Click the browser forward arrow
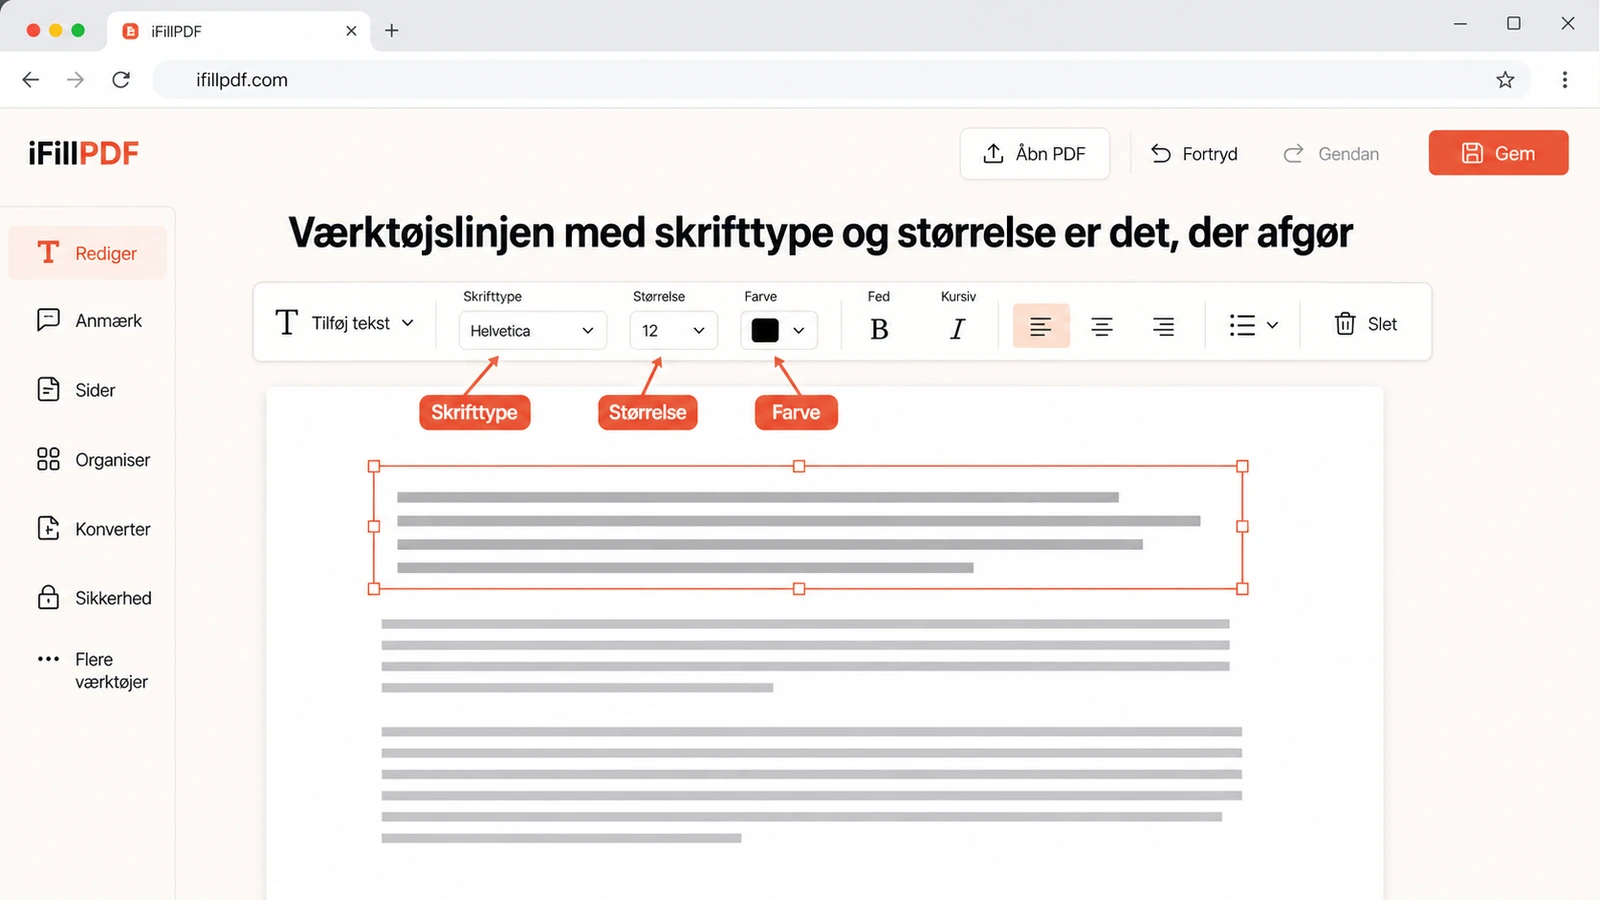This screenshot has height=900, width=1600. point(76,79)
